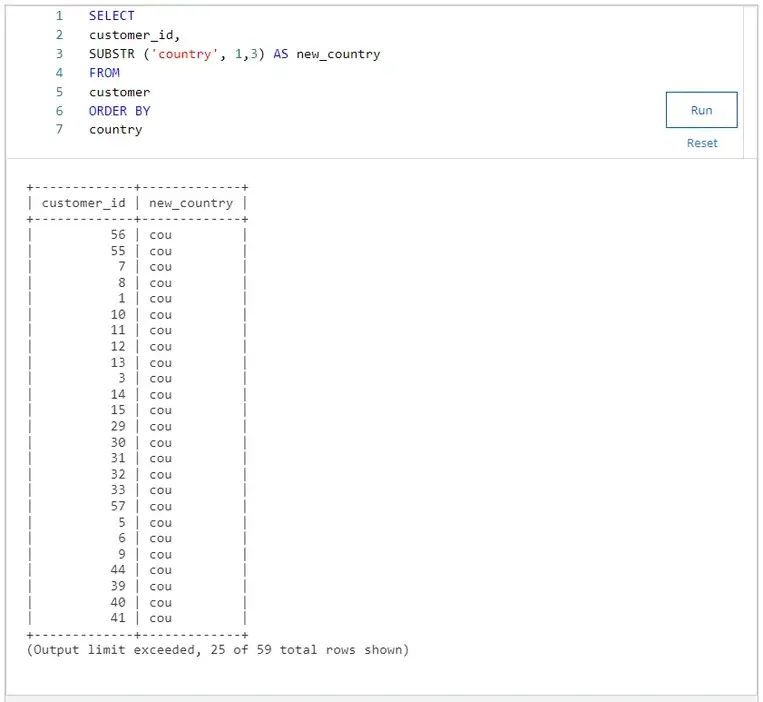Select customer_id value 13 in results

click(118, 362)
